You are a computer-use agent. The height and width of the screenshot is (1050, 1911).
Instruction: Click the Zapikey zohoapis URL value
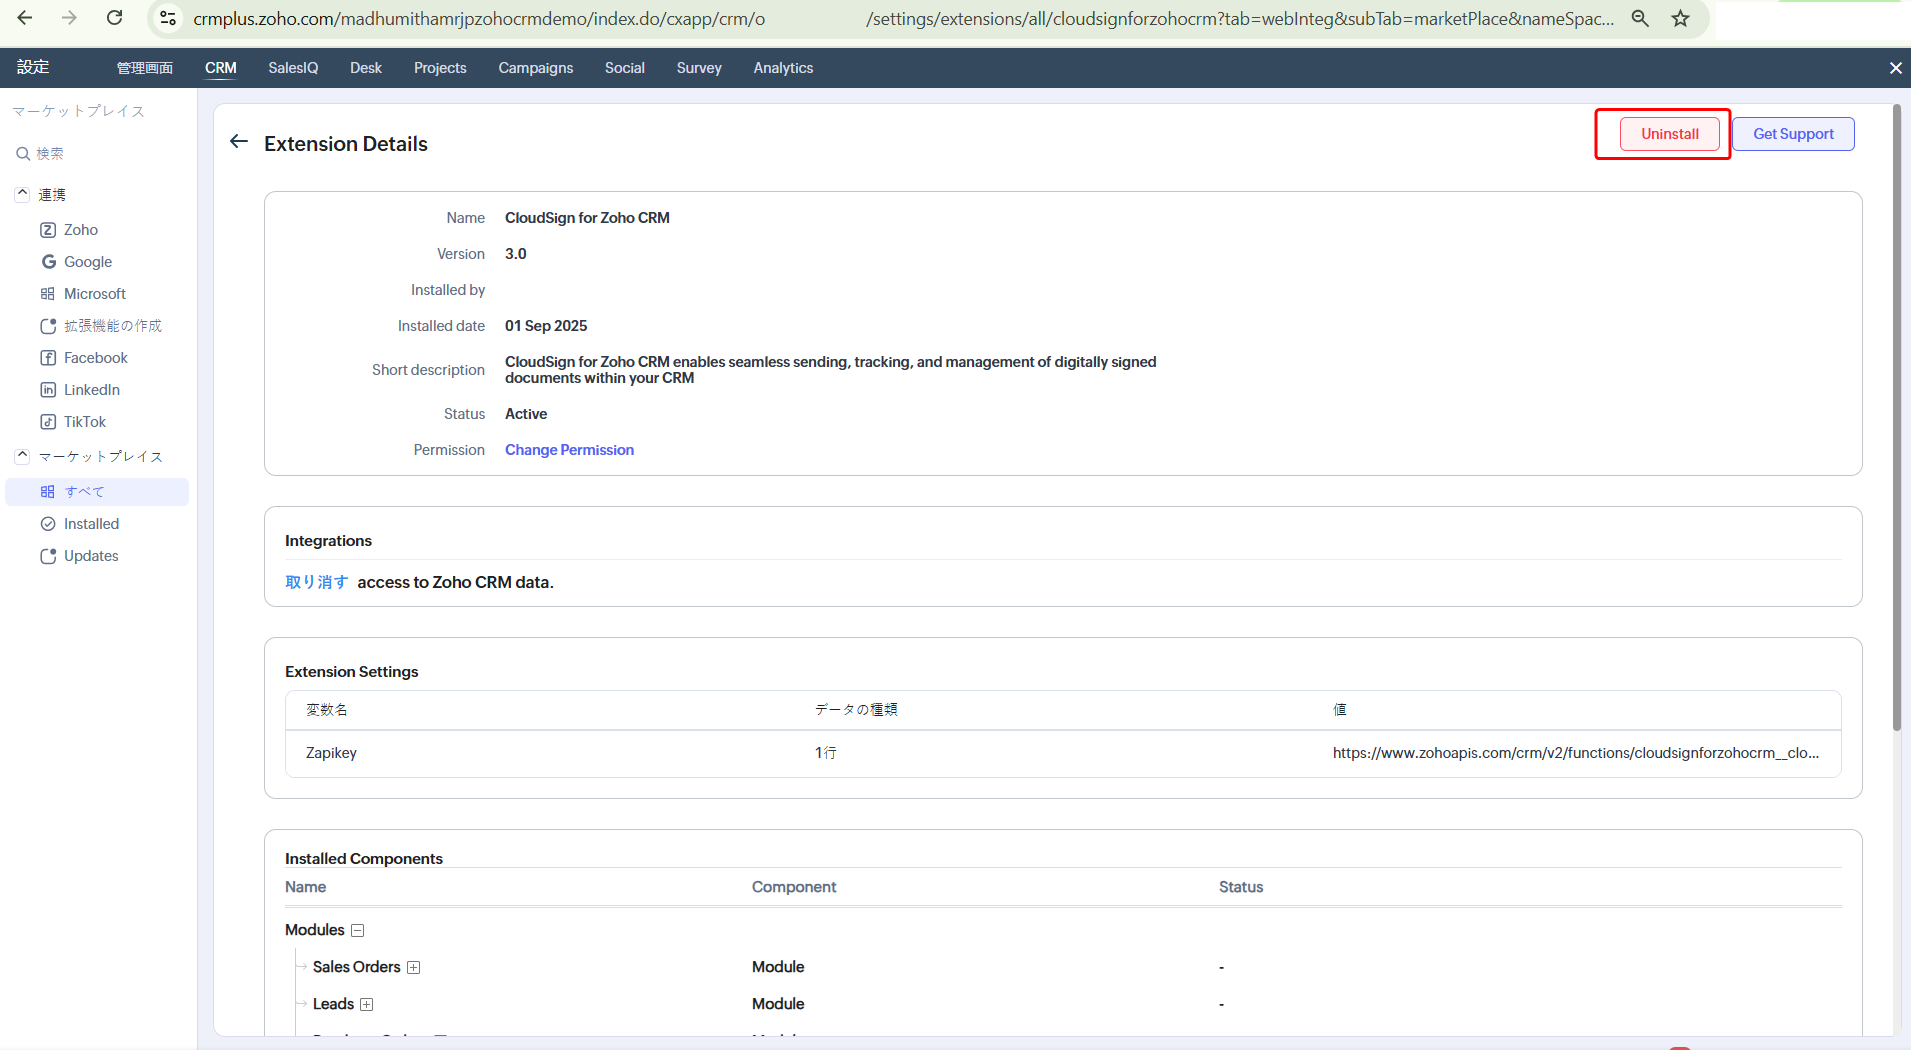coord(1576,753)
